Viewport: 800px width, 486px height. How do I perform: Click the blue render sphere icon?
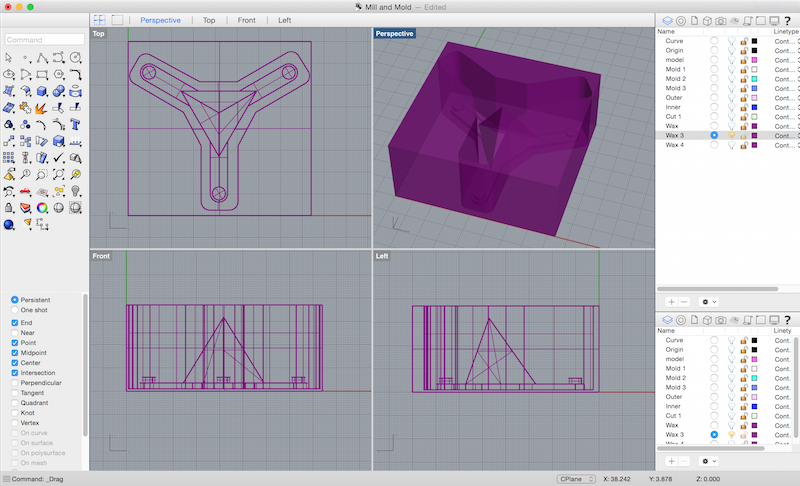click(9, 224)
